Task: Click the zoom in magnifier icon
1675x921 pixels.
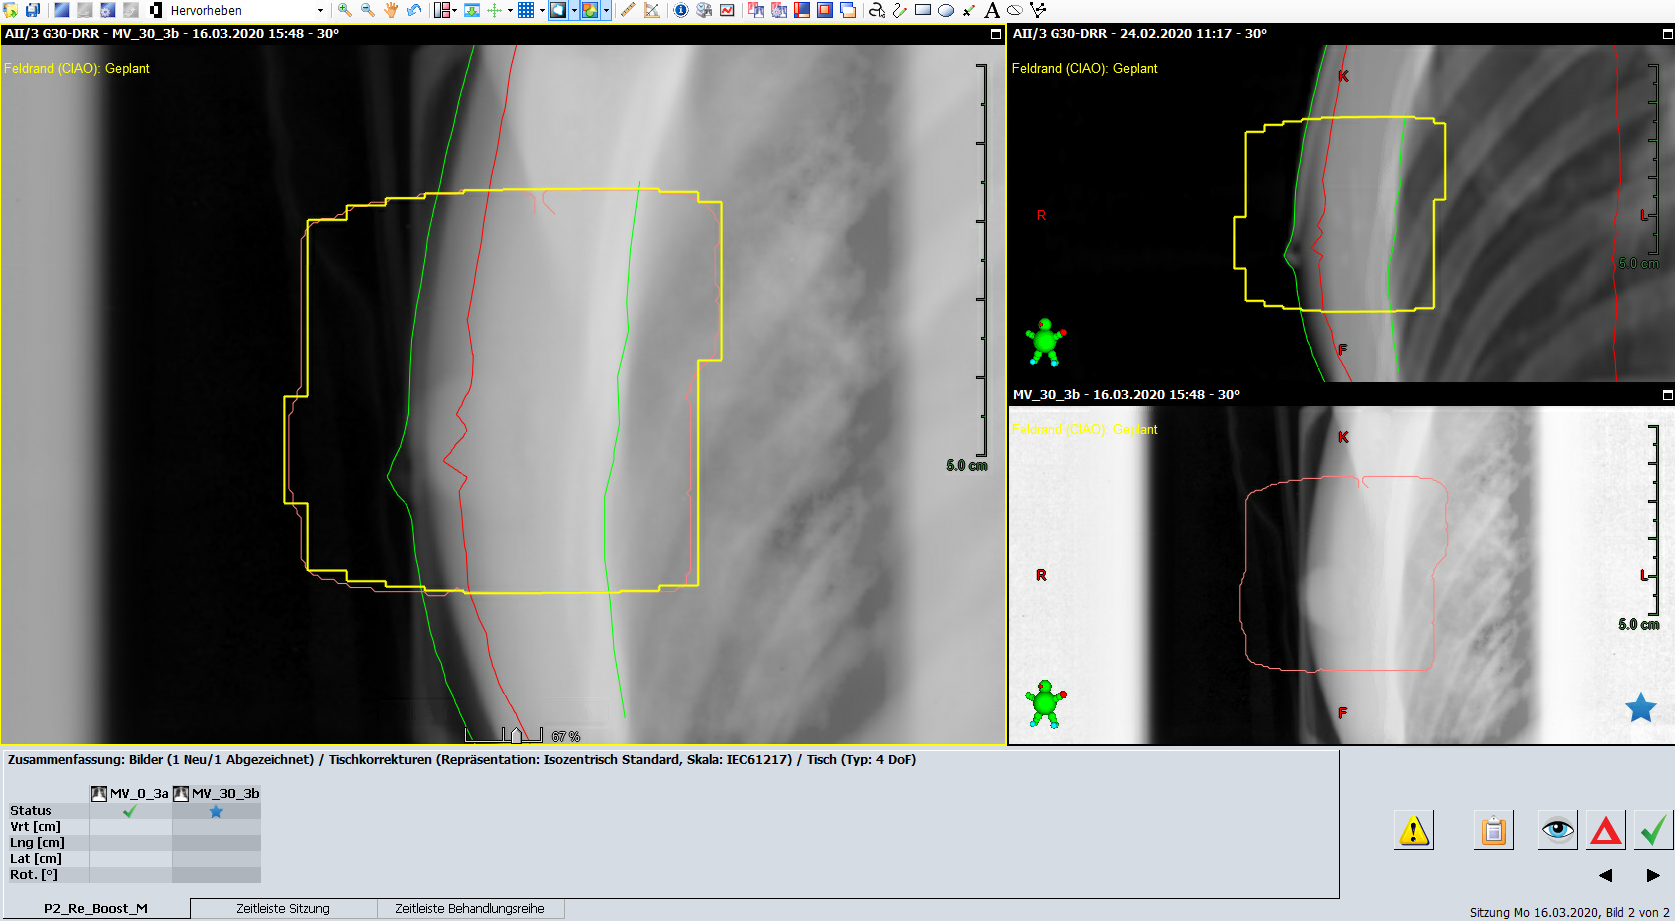Action: [344, 10]
